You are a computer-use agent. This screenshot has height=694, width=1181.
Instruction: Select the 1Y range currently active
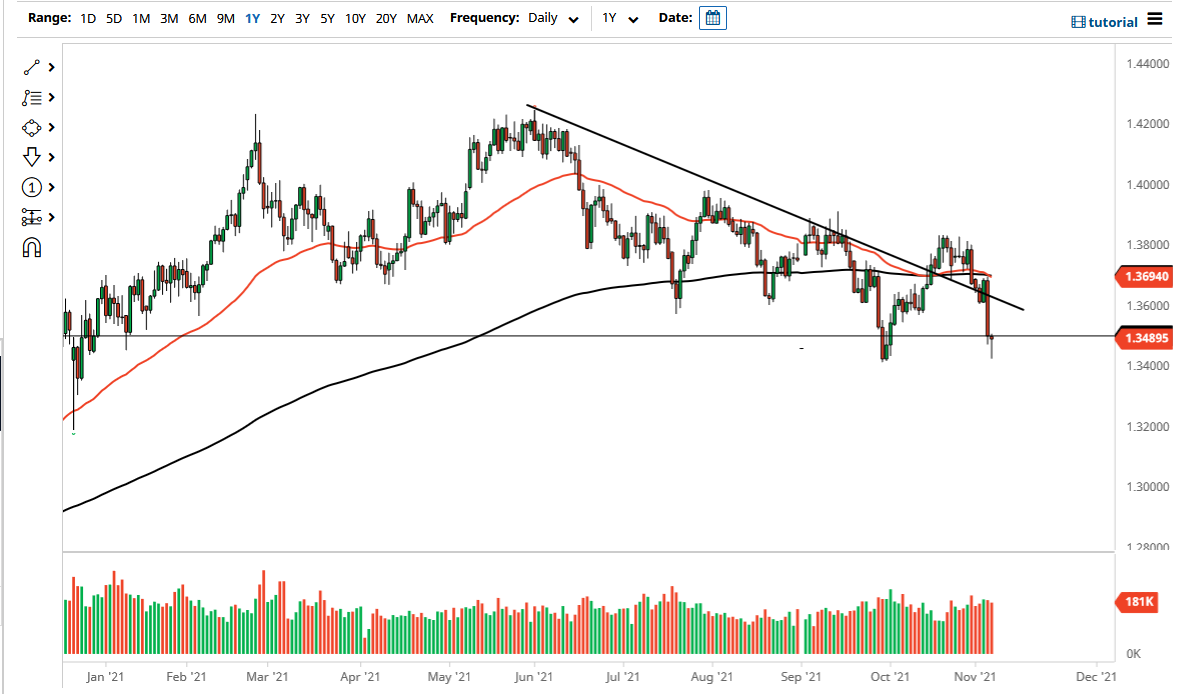click(x=252, y=17)
